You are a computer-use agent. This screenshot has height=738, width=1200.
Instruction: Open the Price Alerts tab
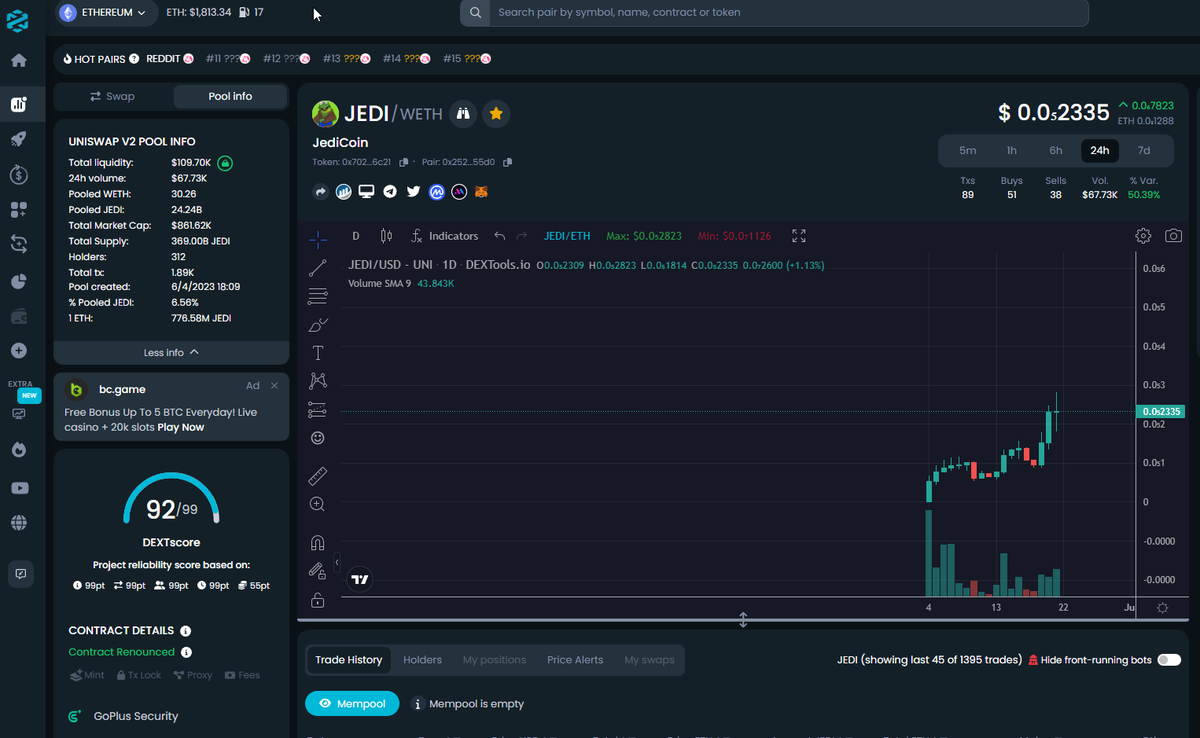pyautogui.click(x=575, y=660)
